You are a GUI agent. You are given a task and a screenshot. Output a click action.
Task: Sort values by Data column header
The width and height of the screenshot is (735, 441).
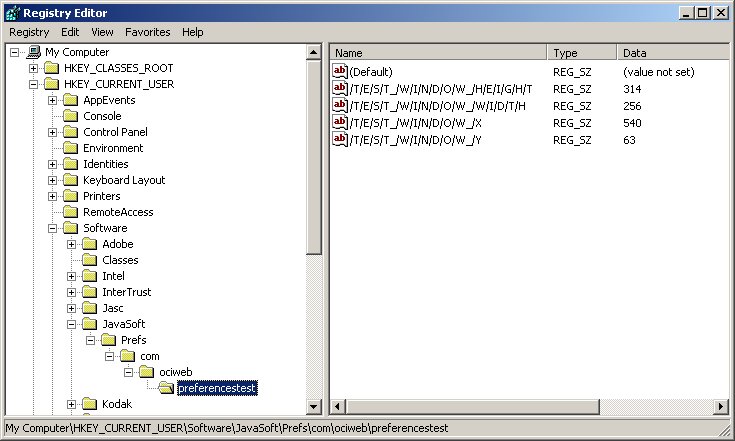coord(674,52)
